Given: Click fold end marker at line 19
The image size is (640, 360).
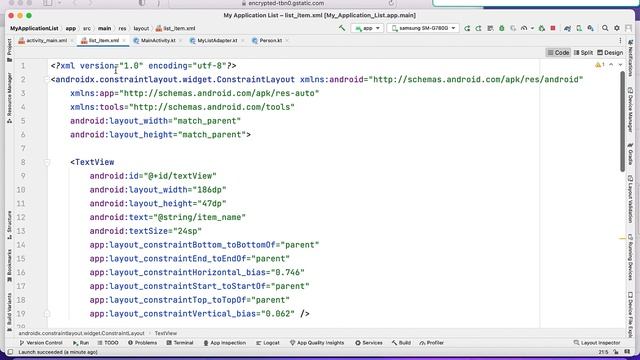Looking at the screenshot, I should [x=46, y=313].
